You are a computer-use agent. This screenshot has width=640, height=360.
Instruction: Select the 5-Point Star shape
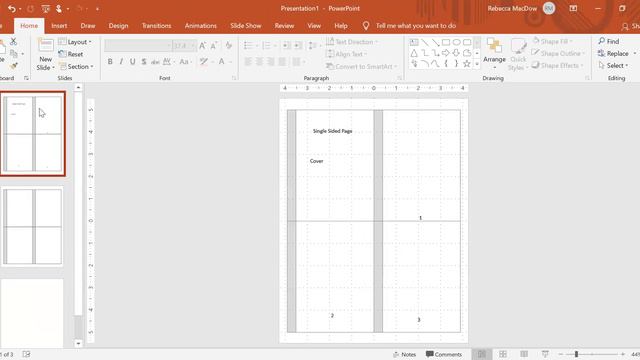467,64
